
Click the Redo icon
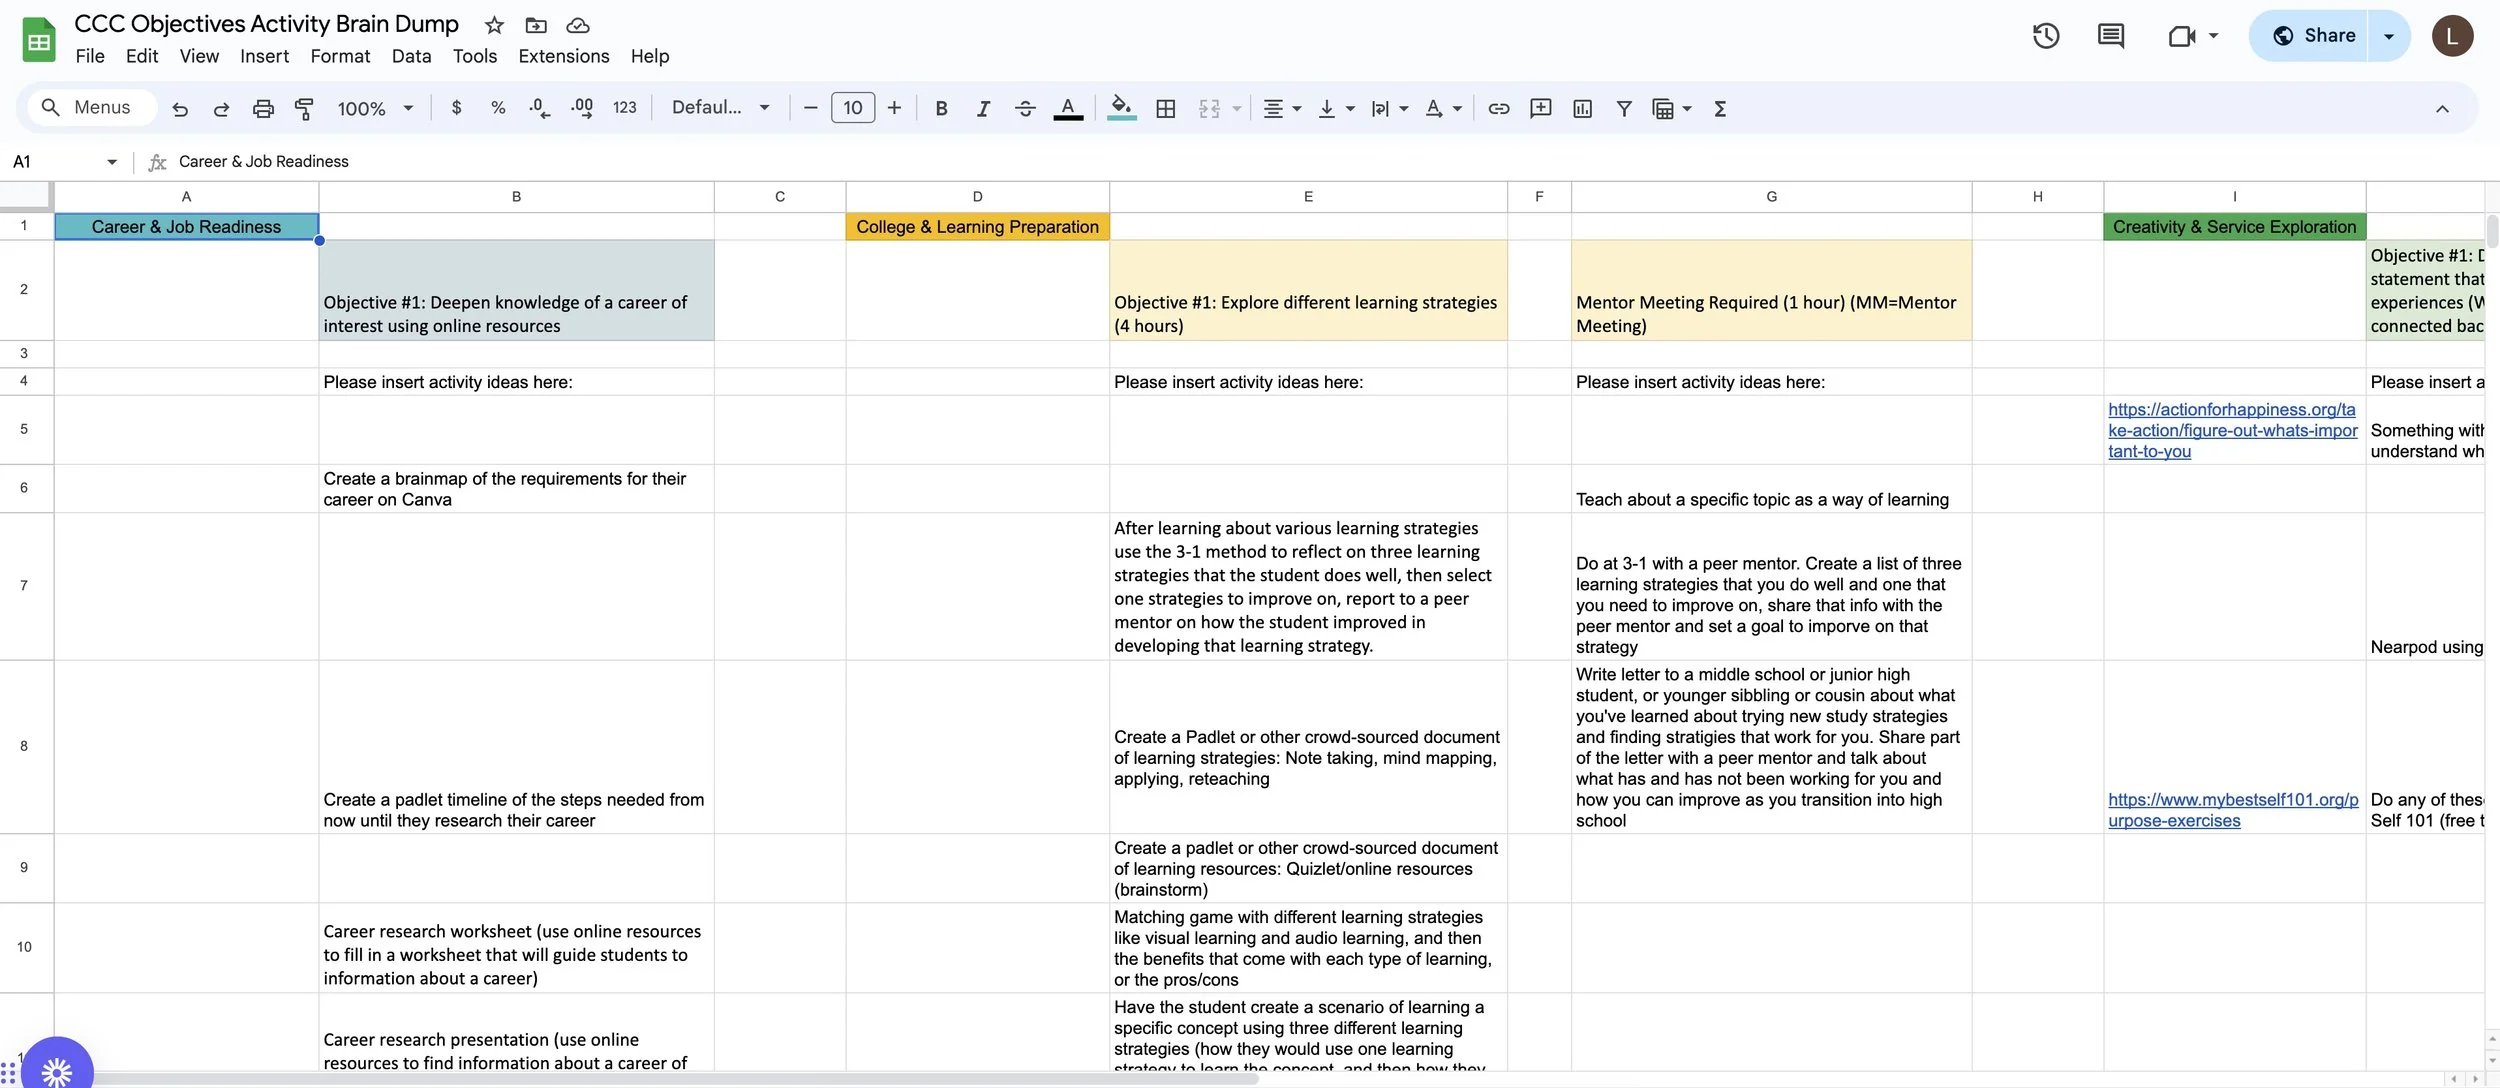(x=221, y=109)
